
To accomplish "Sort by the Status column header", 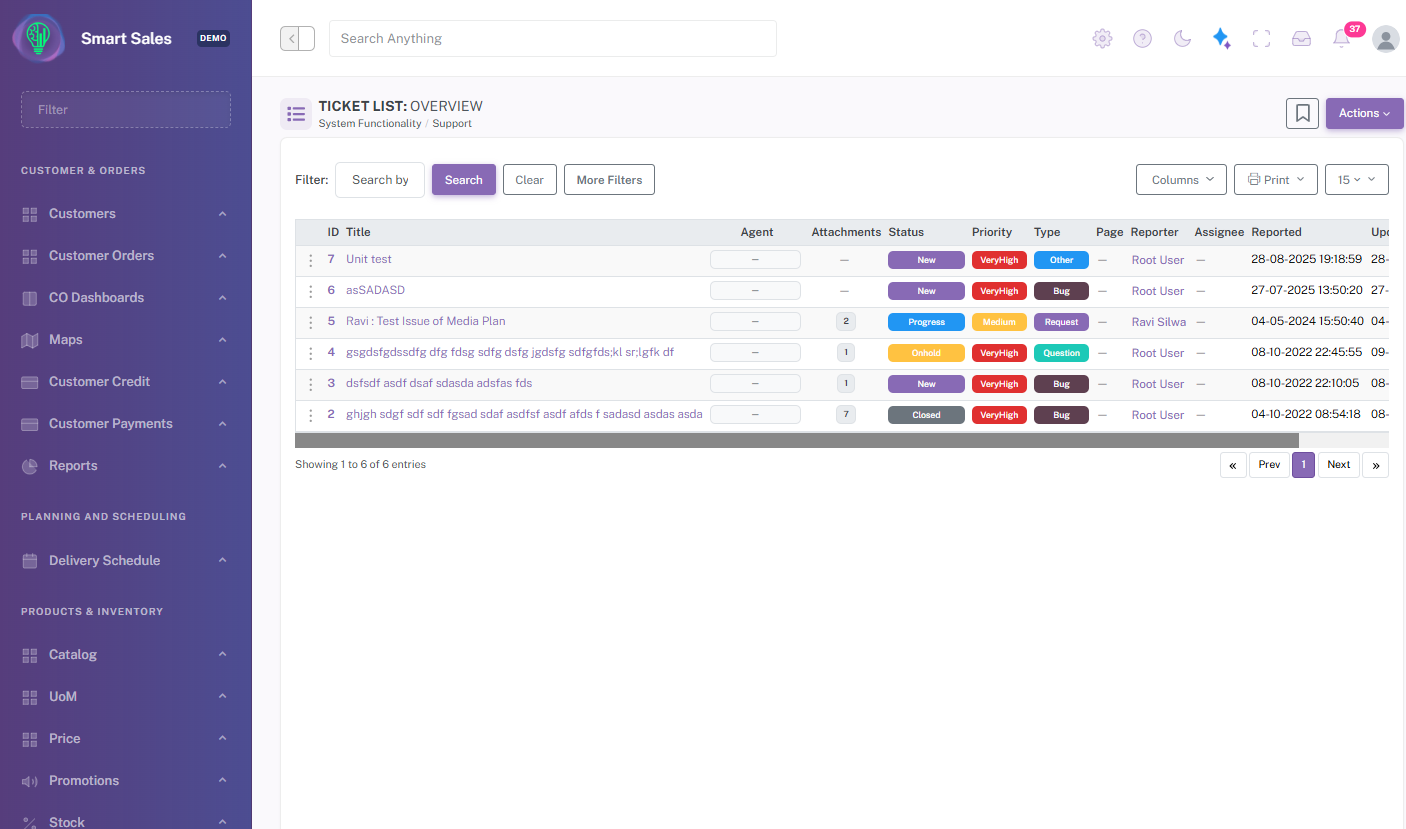I will (x=906, y=232).
